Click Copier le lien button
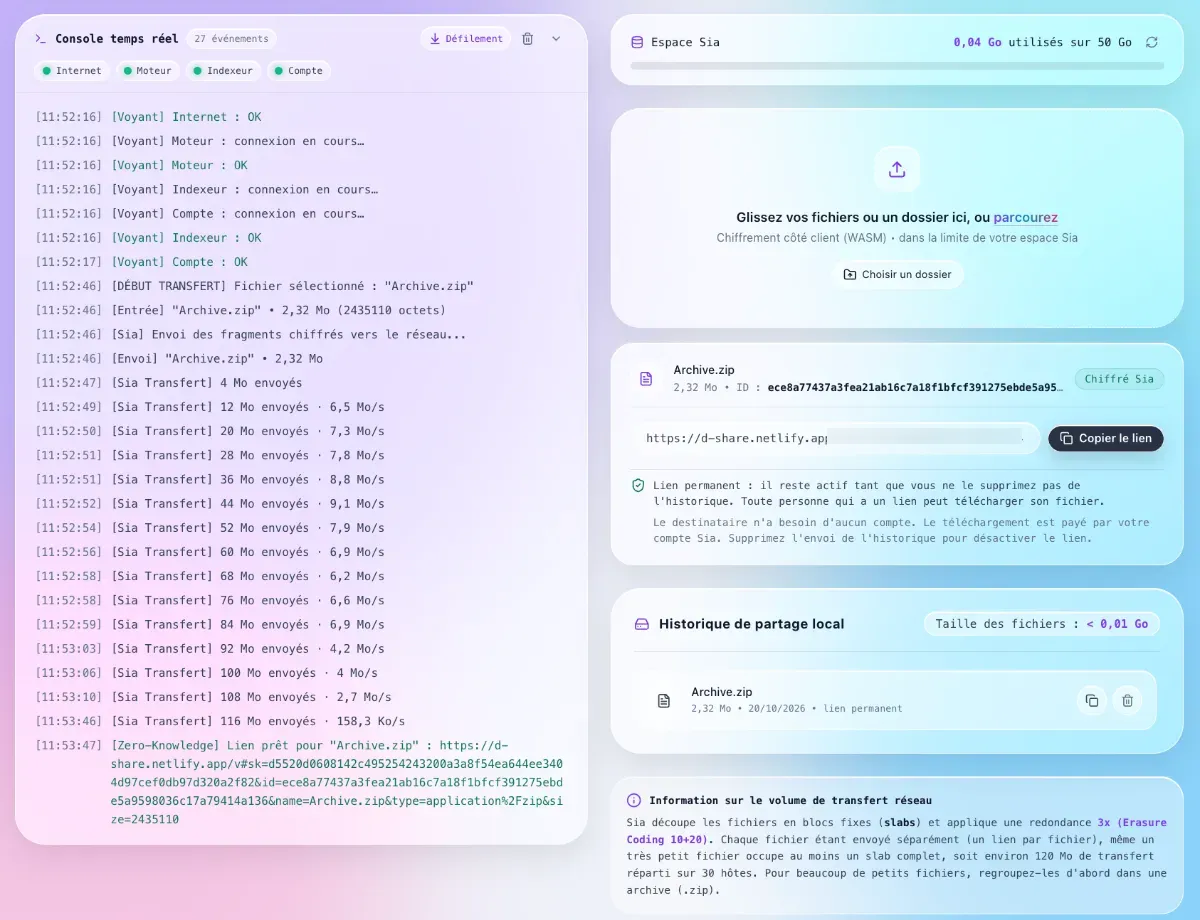The width and height of the screenshot is (1200, 920). click(x=1106, y=438)
